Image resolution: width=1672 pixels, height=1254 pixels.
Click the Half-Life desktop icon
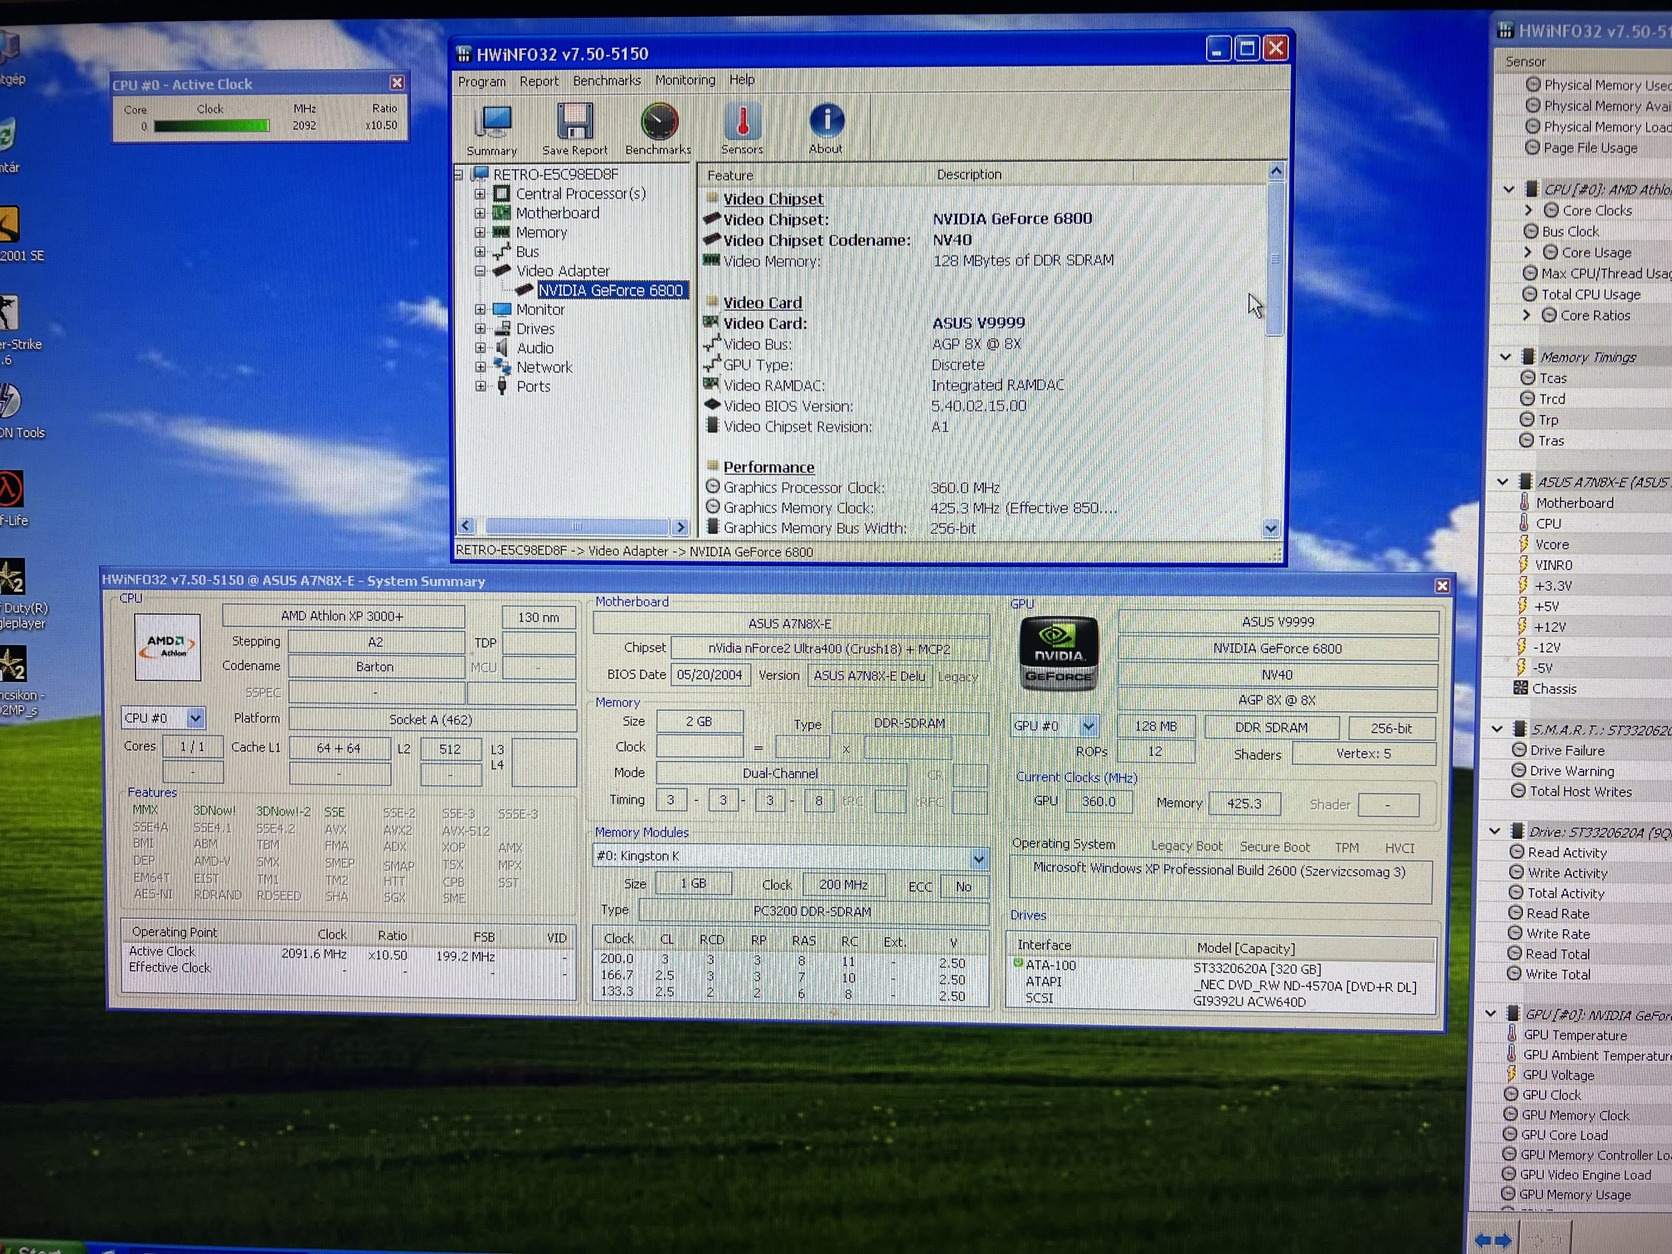[11, 489]
